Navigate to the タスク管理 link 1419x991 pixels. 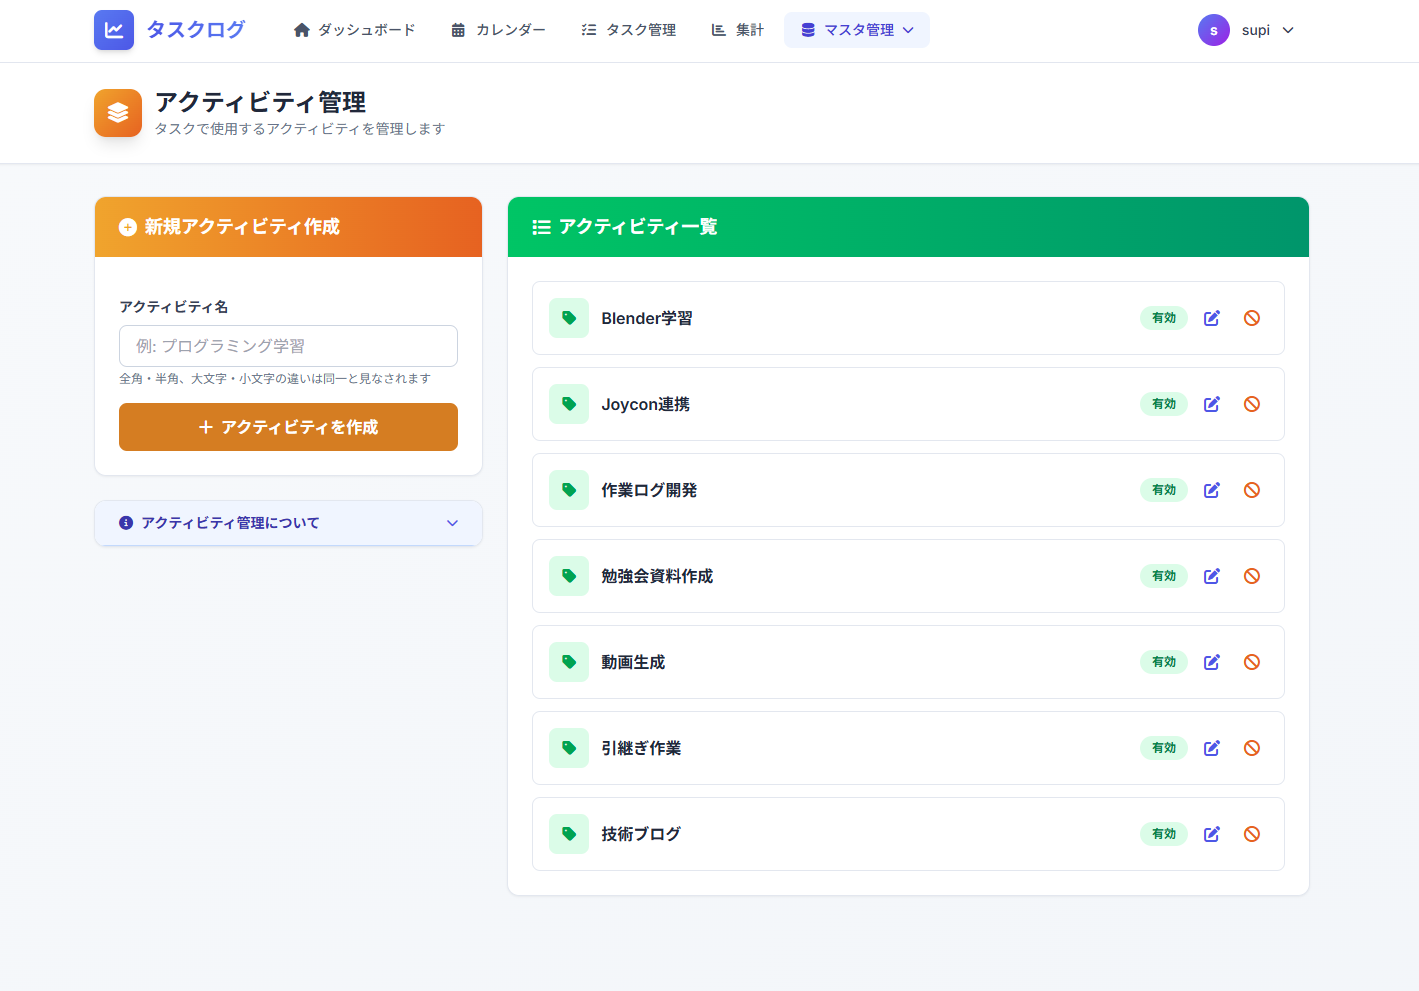point(628,30)
